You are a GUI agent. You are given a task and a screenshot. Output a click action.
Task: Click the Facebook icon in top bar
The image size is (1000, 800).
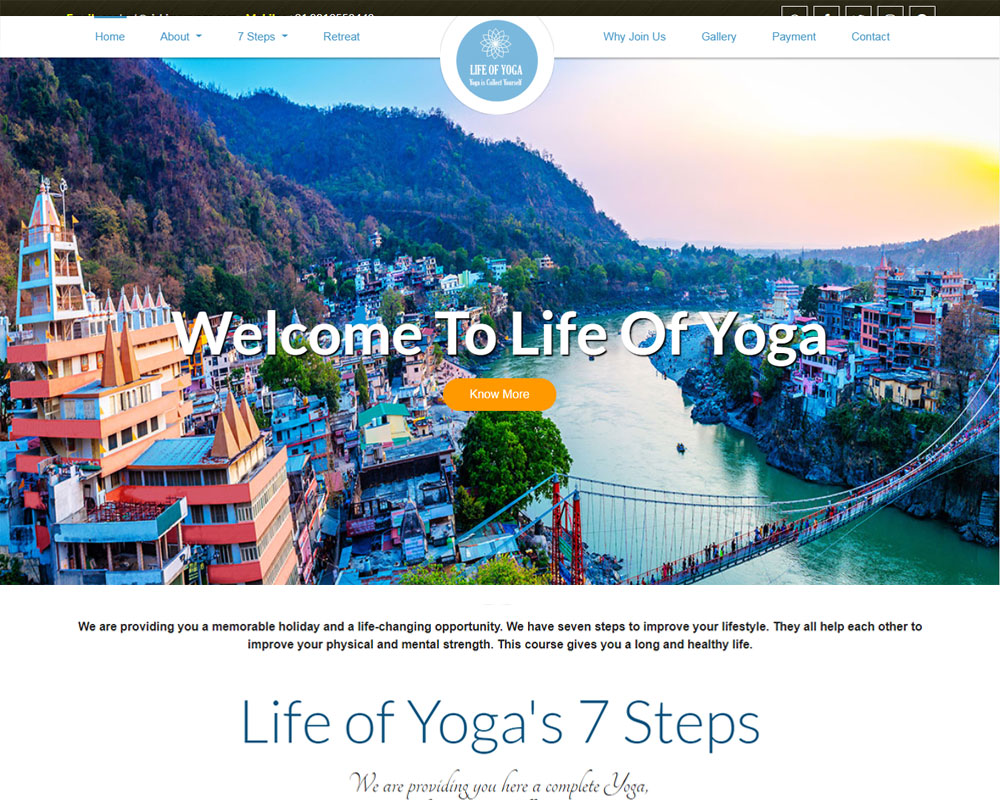827,11
